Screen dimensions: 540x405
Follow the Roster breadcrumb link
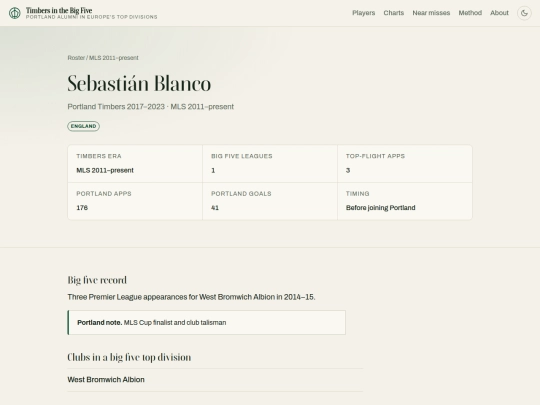(x=76, y=58)
